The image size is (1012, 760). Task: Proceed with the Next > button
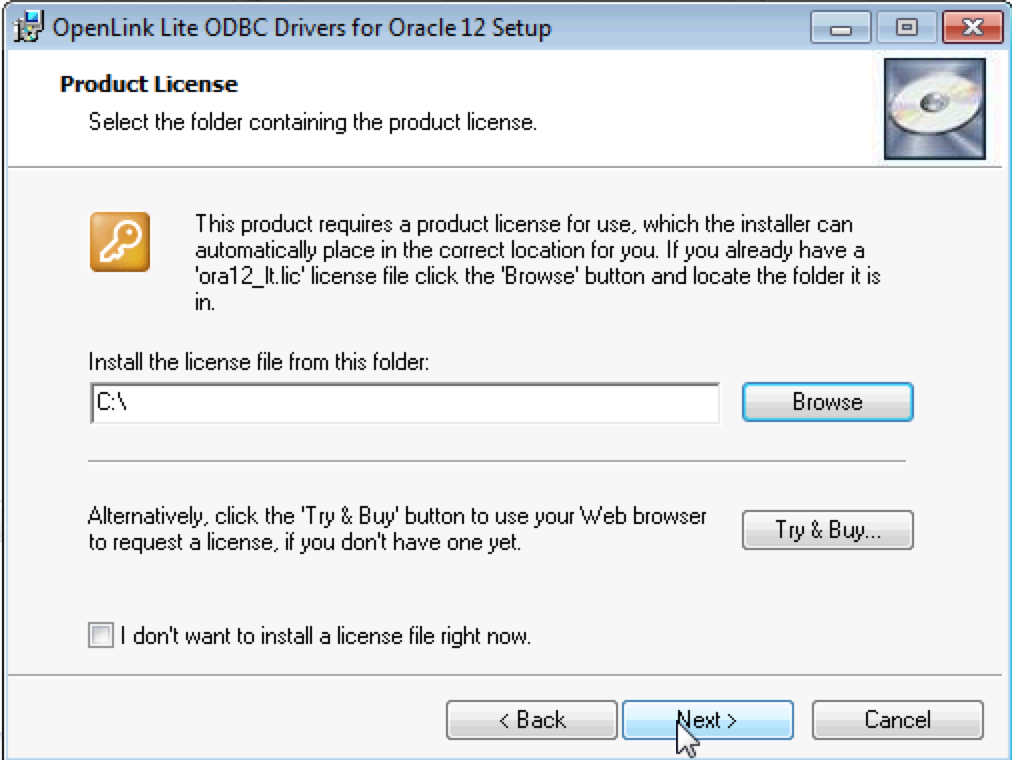[x=707, y=720]
